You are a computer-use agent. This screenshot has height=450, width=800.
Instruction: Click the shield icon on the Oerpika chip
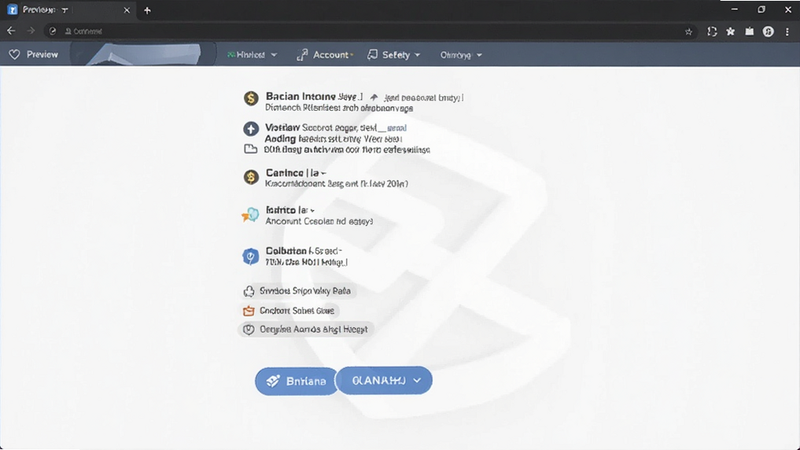tap(248, 330)
